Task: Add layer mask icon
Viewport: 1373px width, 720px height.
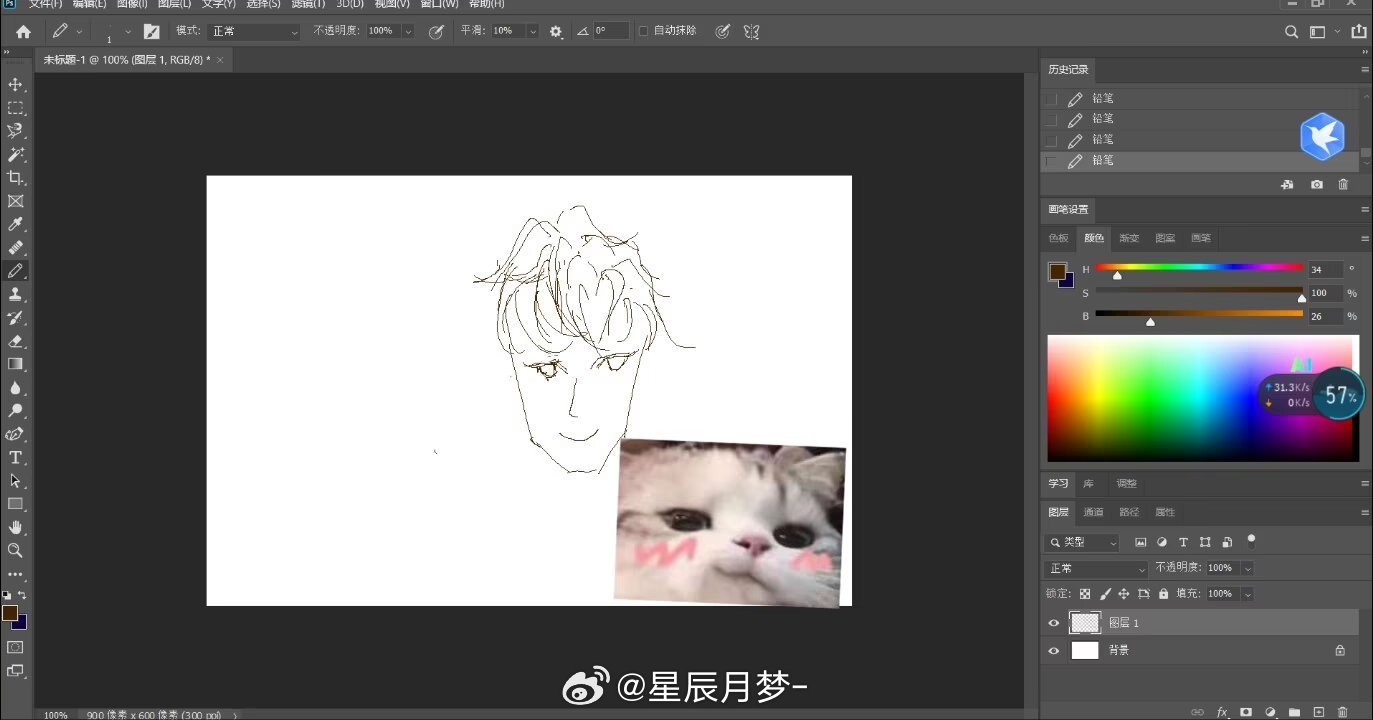Action: 1246,712
